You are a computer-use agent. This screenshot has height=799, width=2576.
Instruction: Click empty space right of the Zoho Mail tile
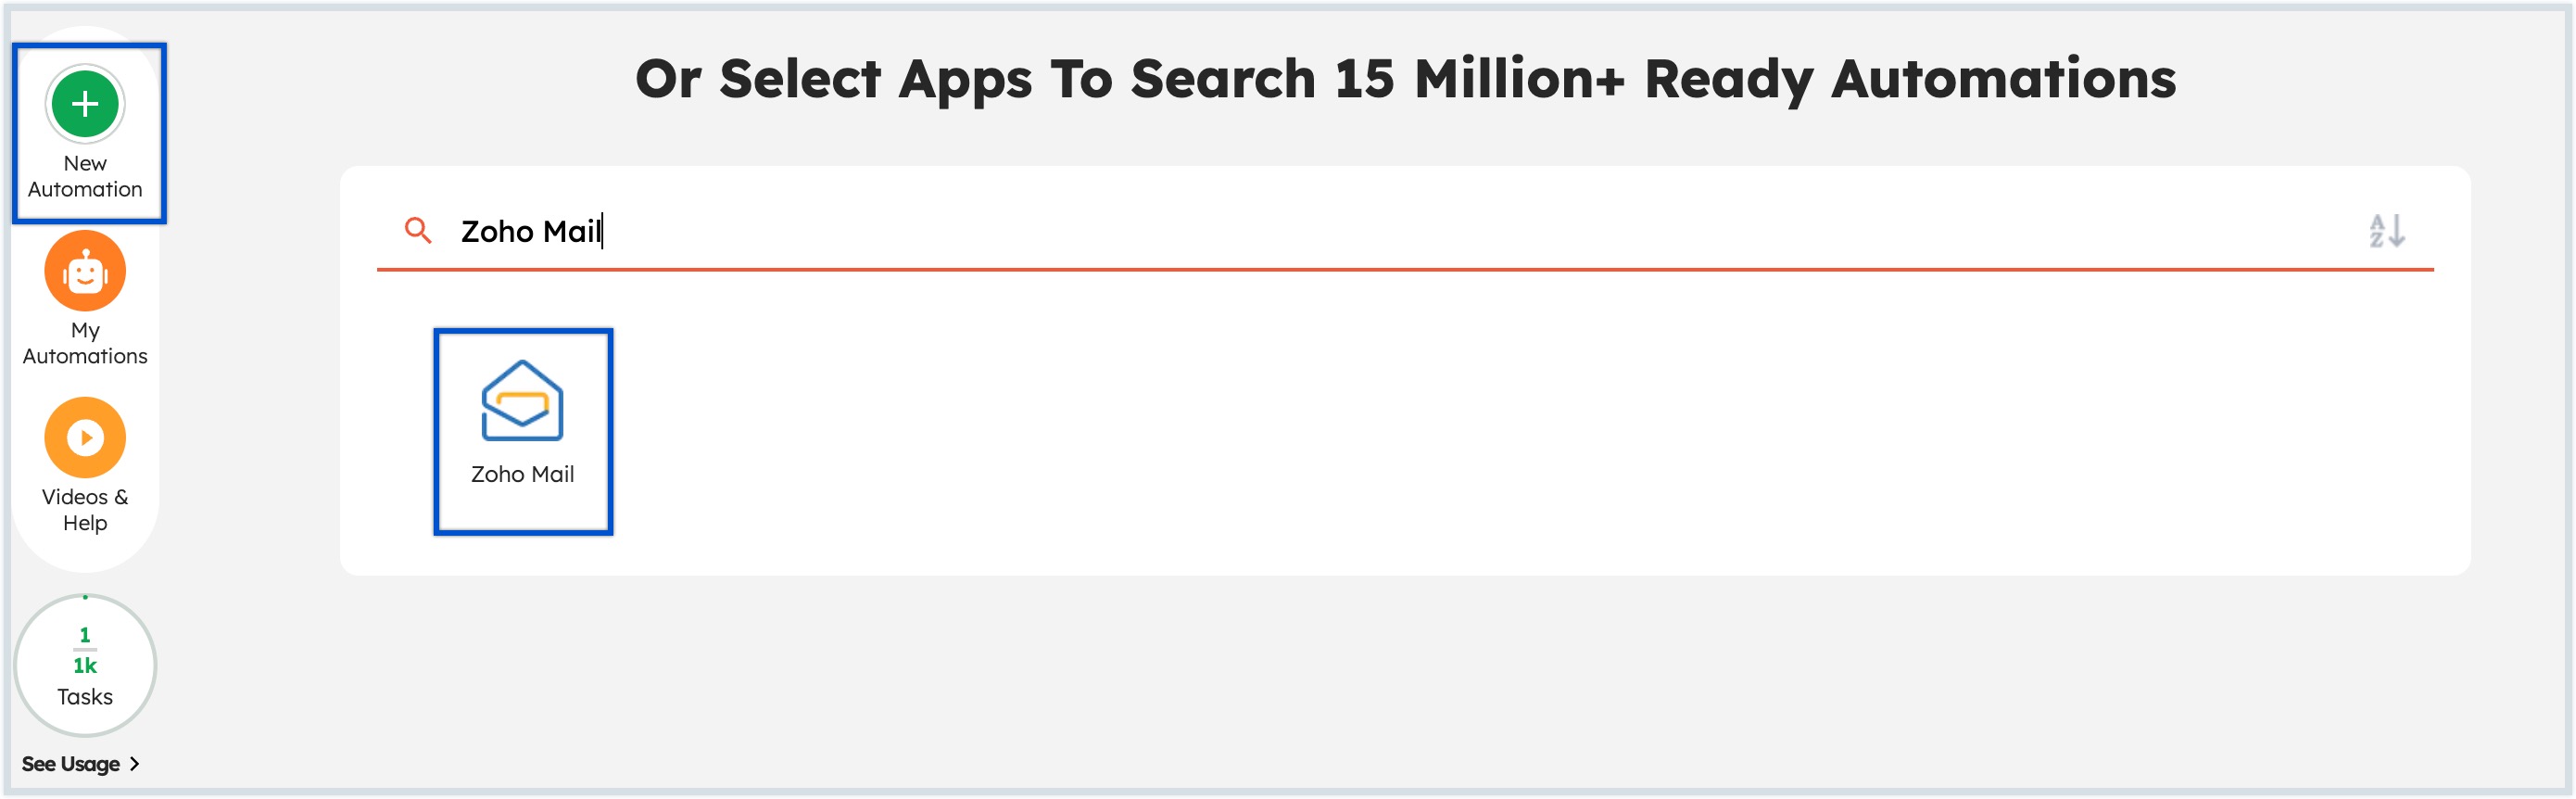tap(1500, 430)
